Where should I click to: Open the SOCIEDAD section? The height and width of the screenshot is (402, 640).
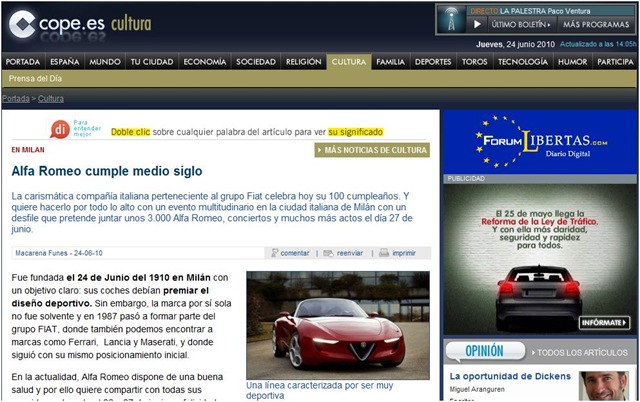(x=256, y=62)
